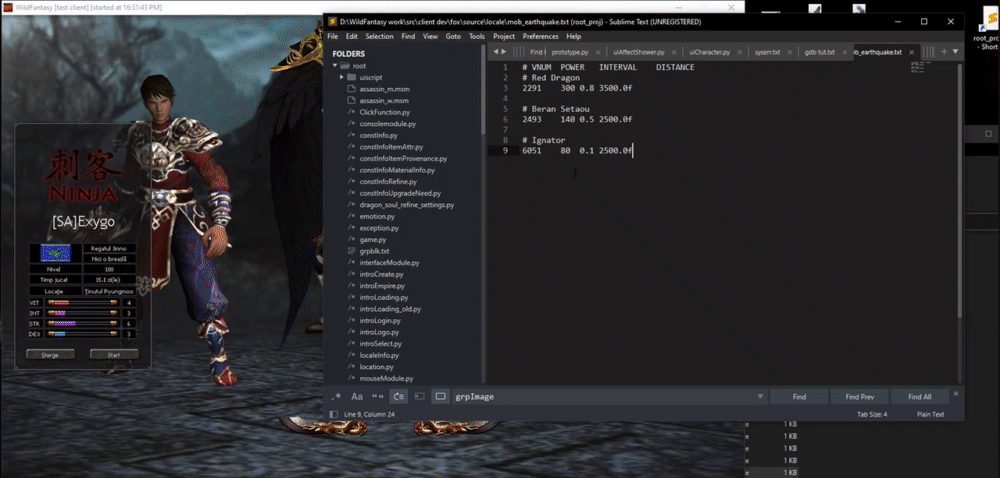This screenshot has height=478, width=1000.
Task: Open mouseModule.py in sidebar
Action: pos(386,379)
